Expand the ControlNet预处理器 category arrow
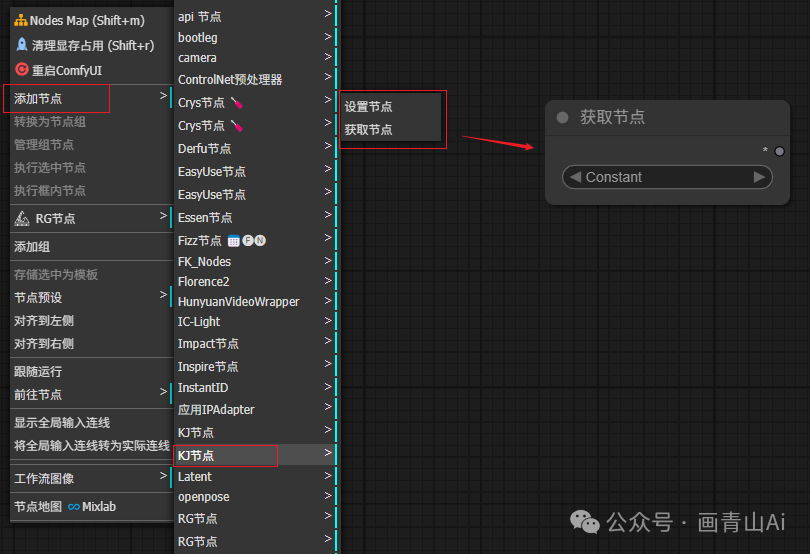Screen dimensions: 810x554 pos(328,76)
